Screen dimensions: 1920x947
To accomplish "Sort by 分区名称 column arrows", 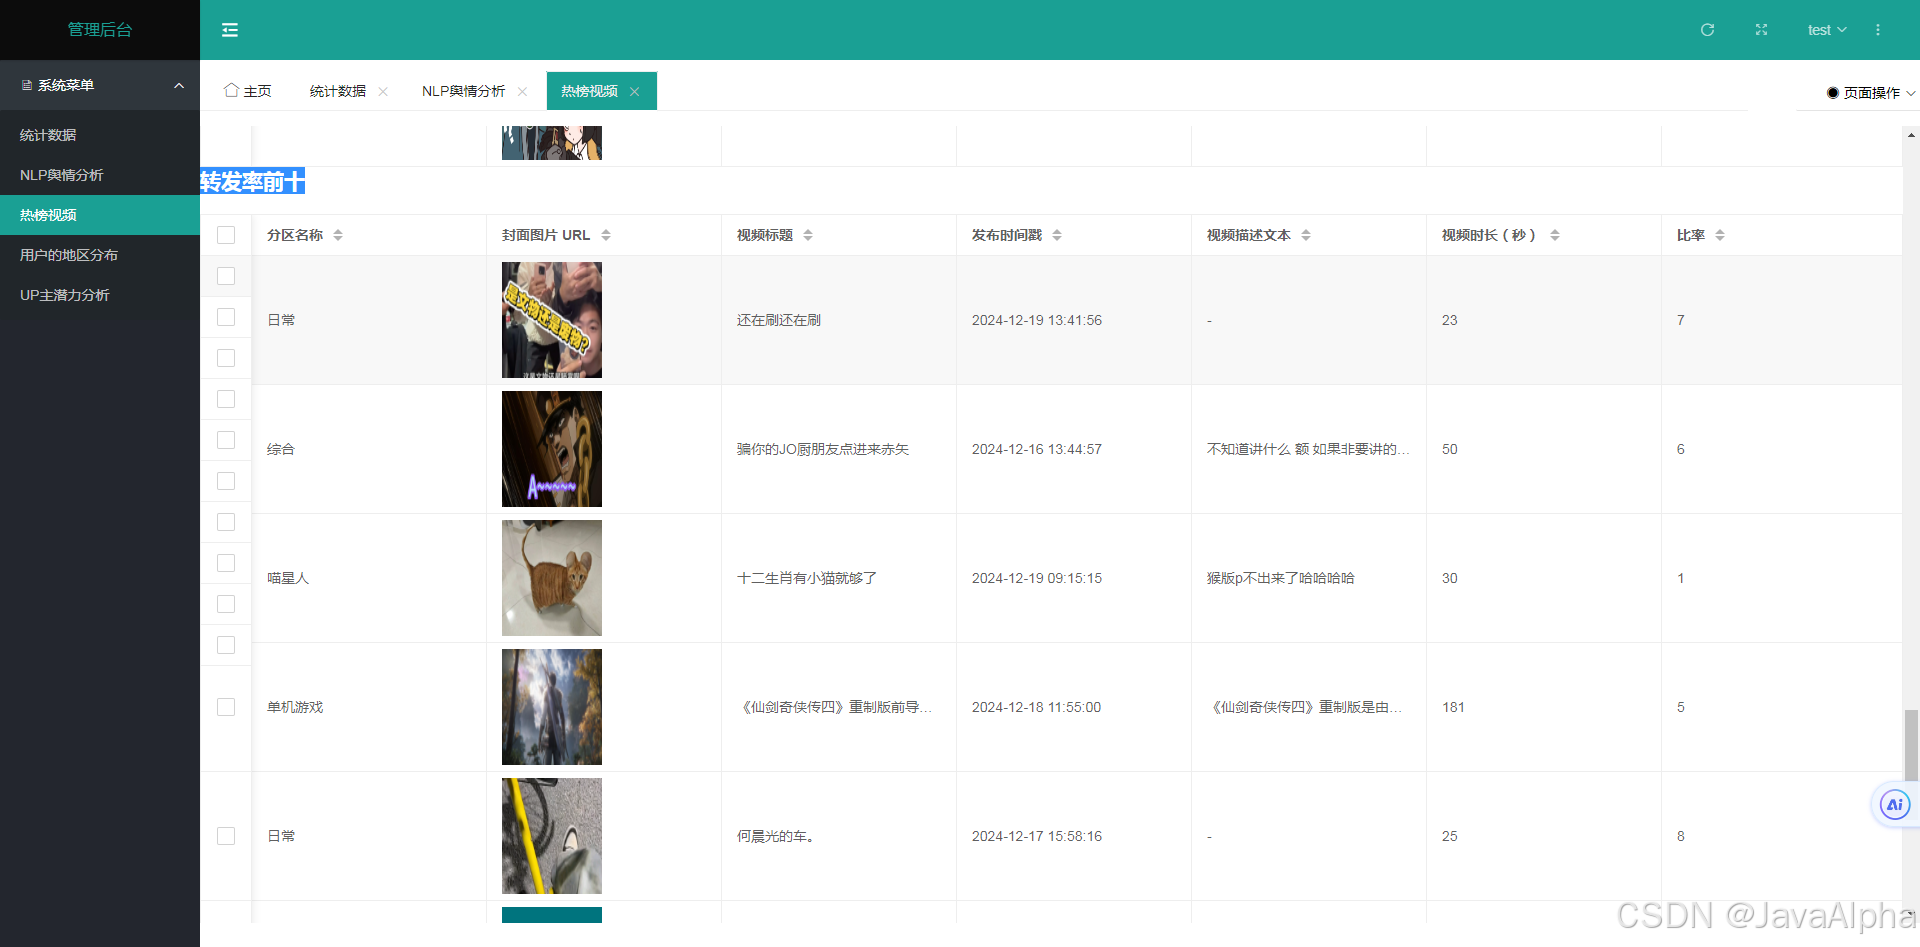I will click(338, 235).
